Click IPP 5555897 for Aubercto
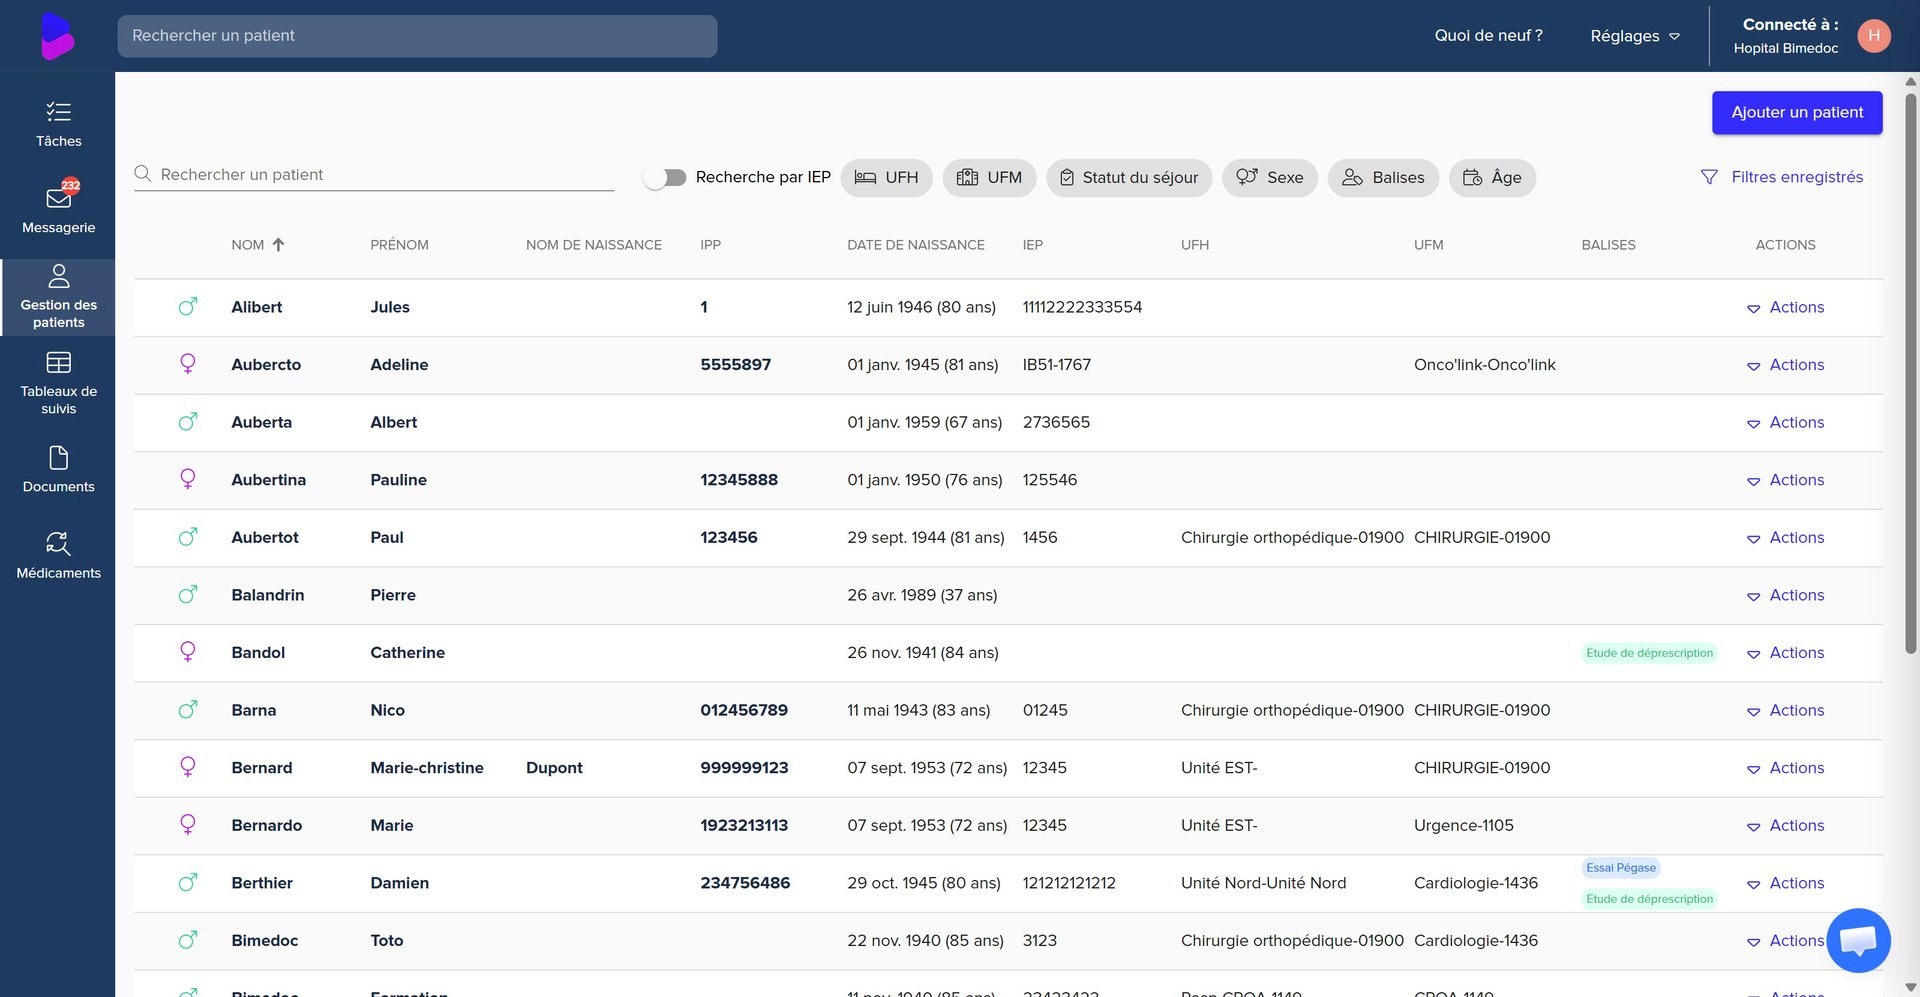Screen dimensions: 1920x997 click(736, 365)
